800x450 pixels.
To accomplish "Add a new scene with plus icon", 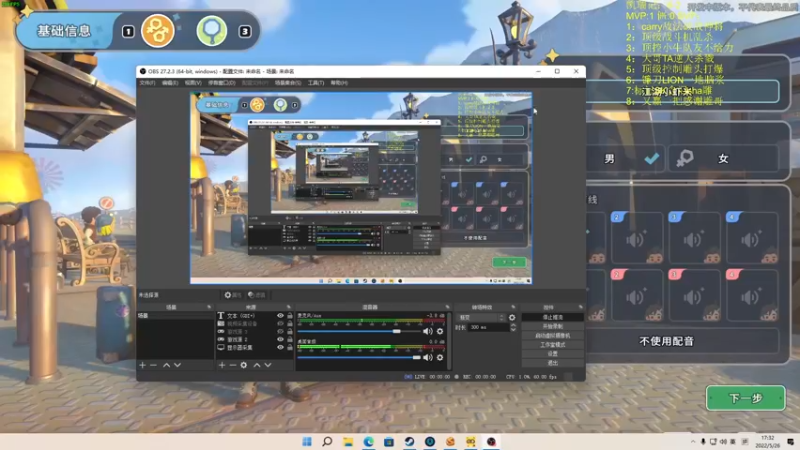I will point(142,365).
